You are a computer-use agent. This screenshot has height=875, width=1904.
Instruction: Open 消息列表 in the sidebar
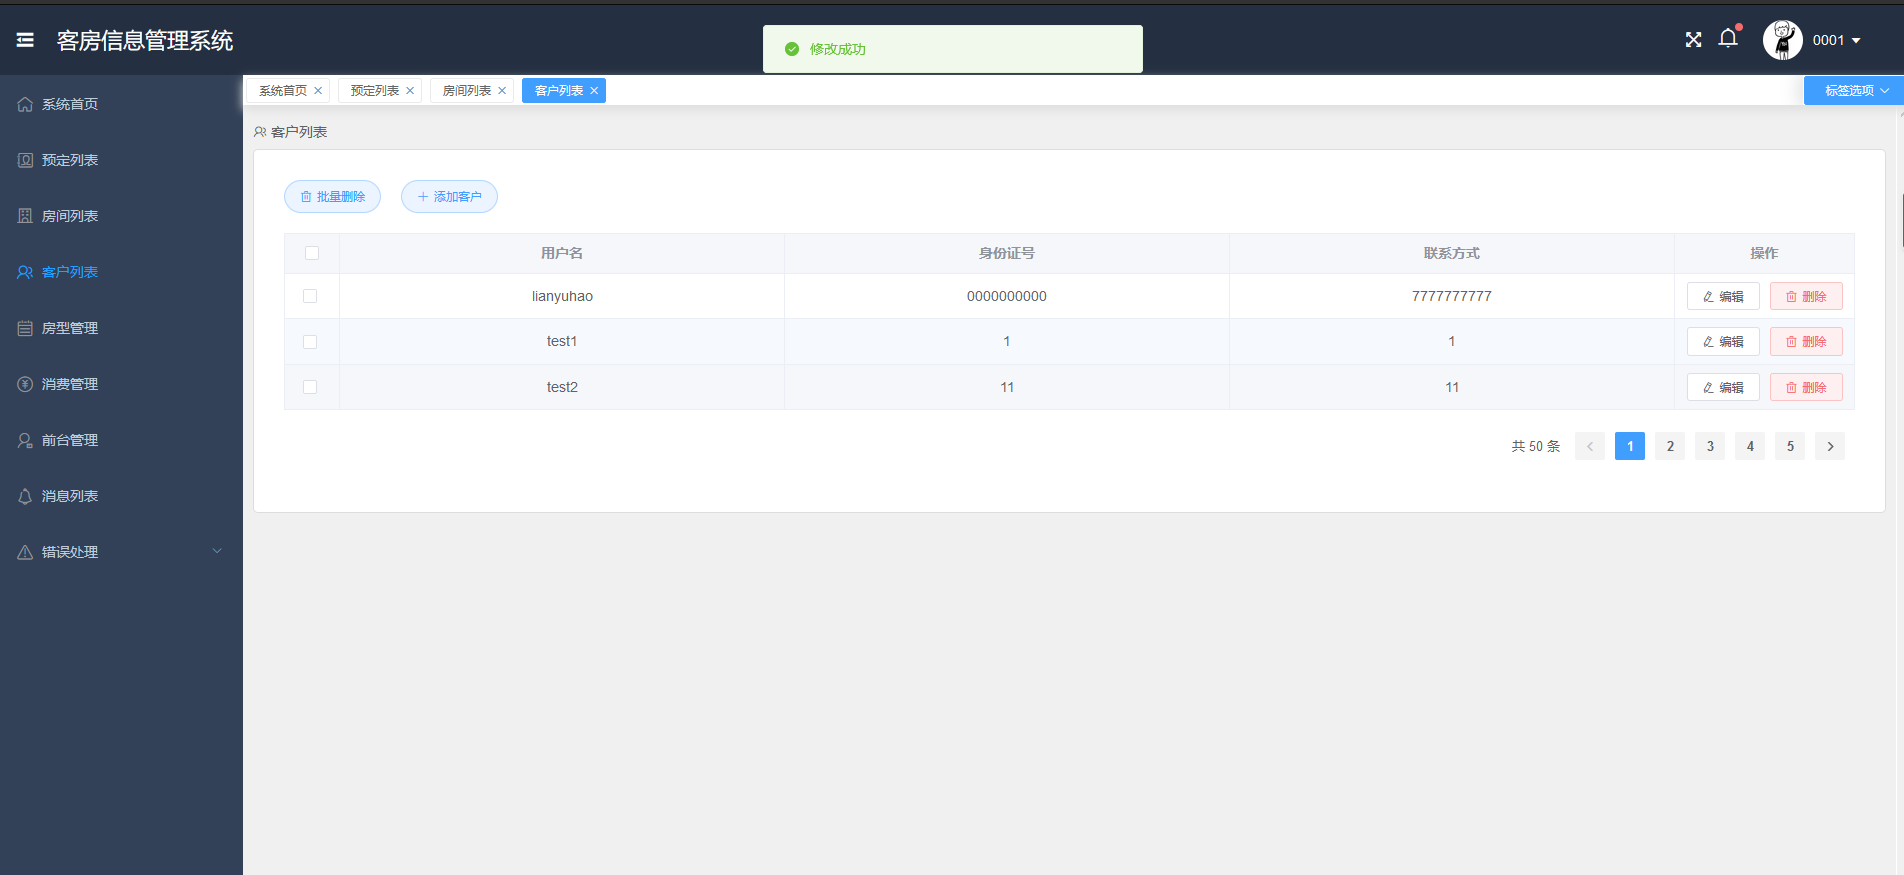click(x=121, y=496)
